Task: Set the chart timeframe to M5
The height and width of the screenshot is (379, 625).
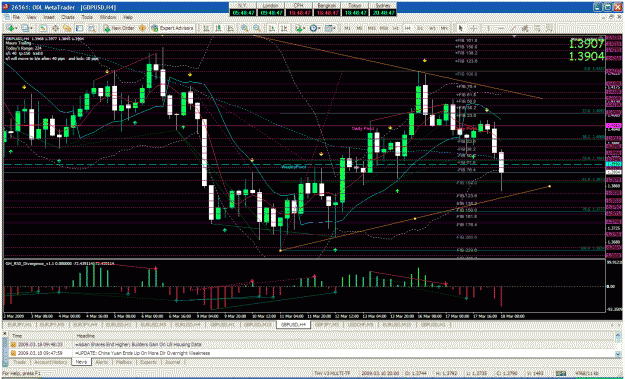Action: [359, 28]
